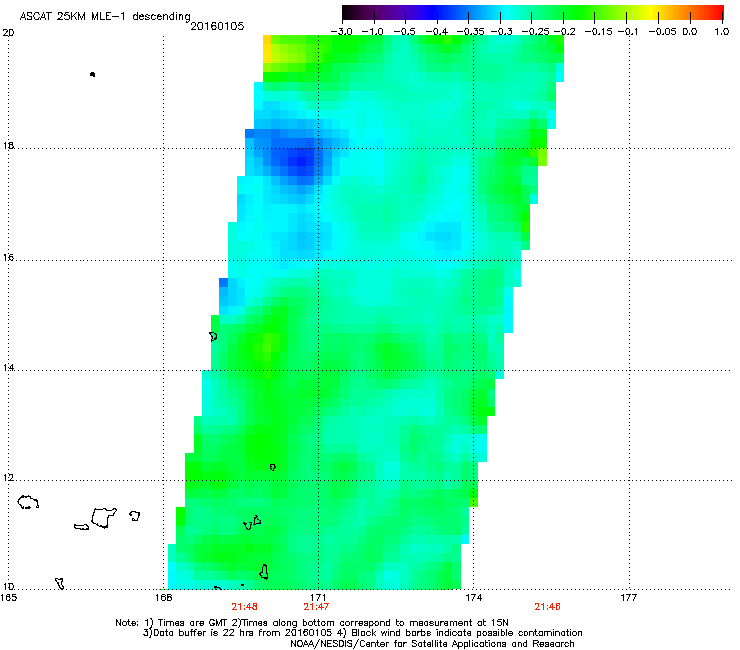Click the red timestamp 21:47
This screenshot has height=650, width=740.
(x=316, y=607)
